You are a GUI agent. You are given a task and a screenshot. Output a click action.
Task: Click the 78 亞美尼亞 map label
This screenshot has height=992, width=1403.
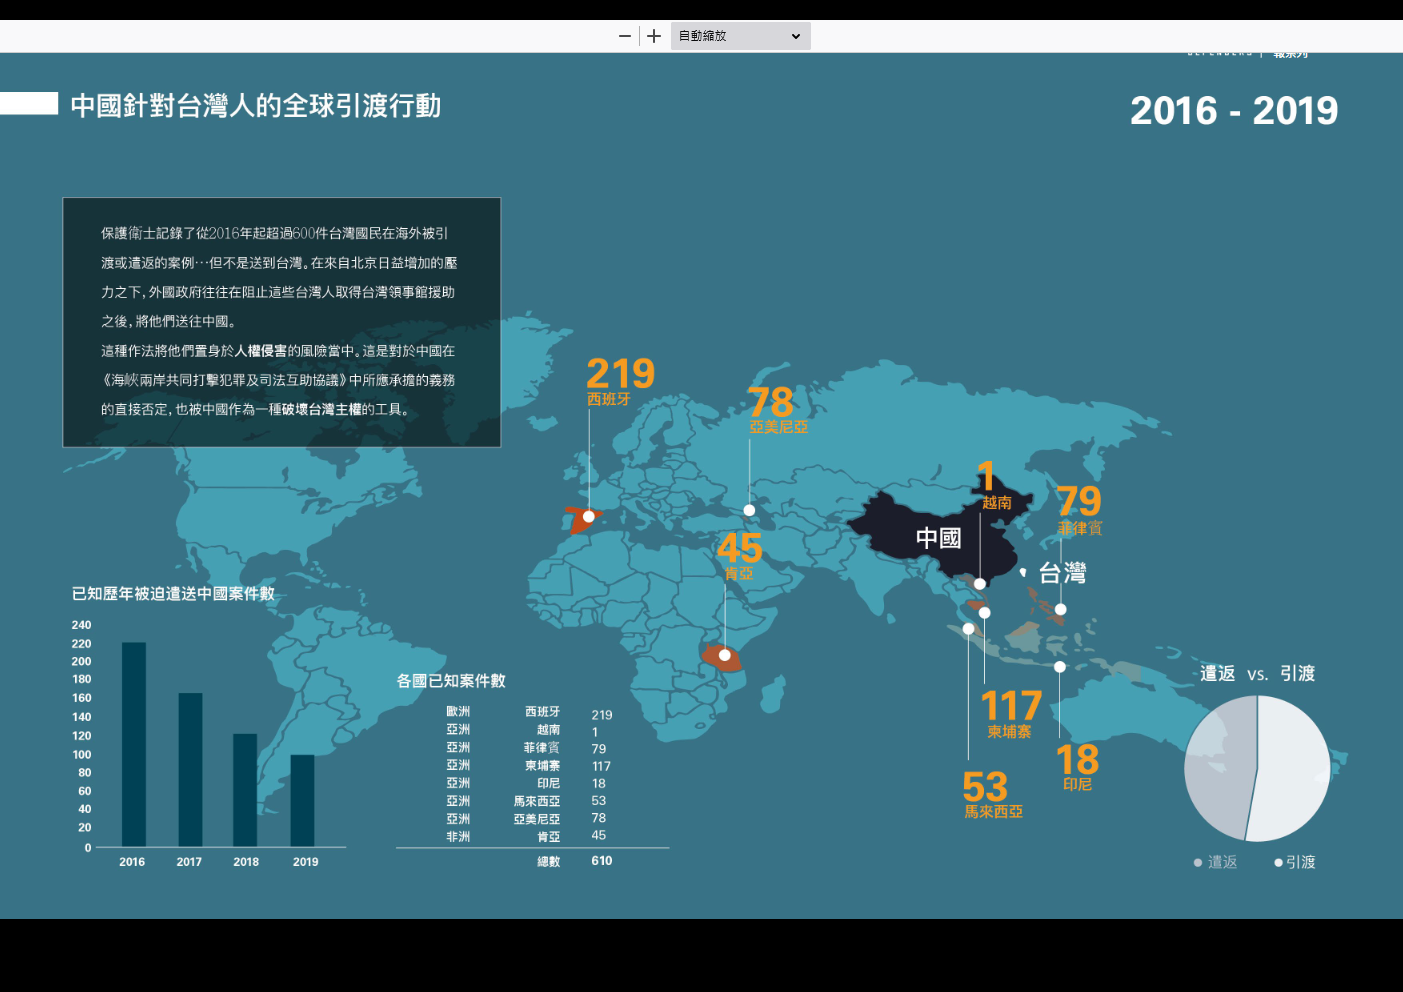click(777, 410)
